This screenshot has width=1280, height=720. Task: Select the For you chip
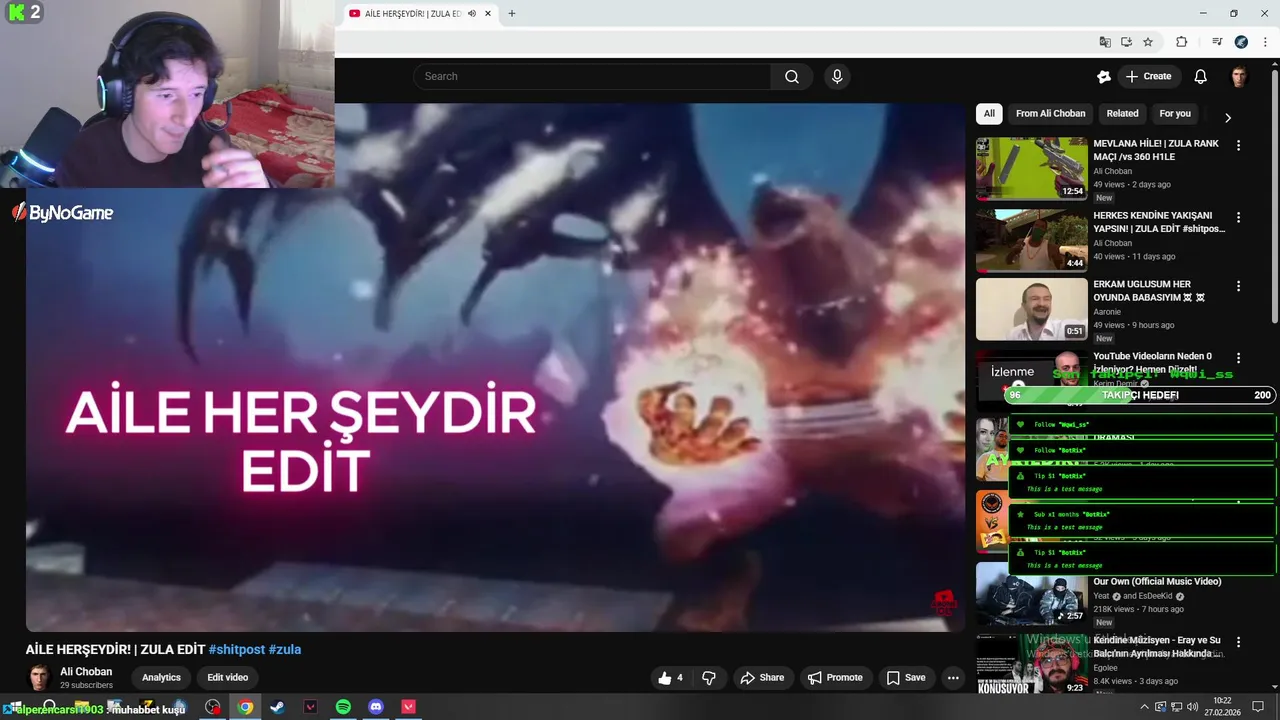pos(1175,114)
